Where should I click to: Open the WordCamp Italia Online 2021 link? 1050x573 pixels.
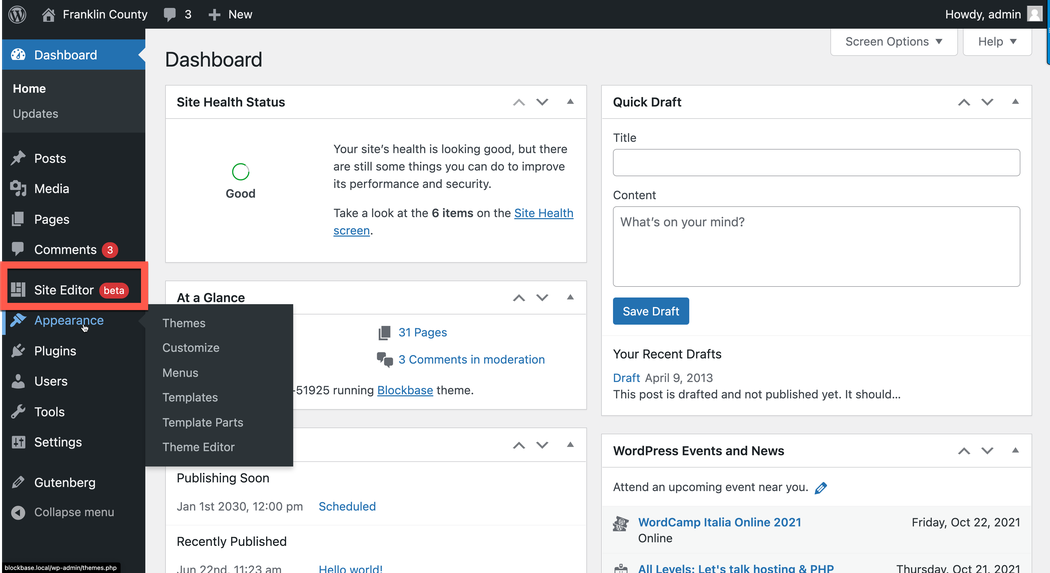tap(719, 522)
